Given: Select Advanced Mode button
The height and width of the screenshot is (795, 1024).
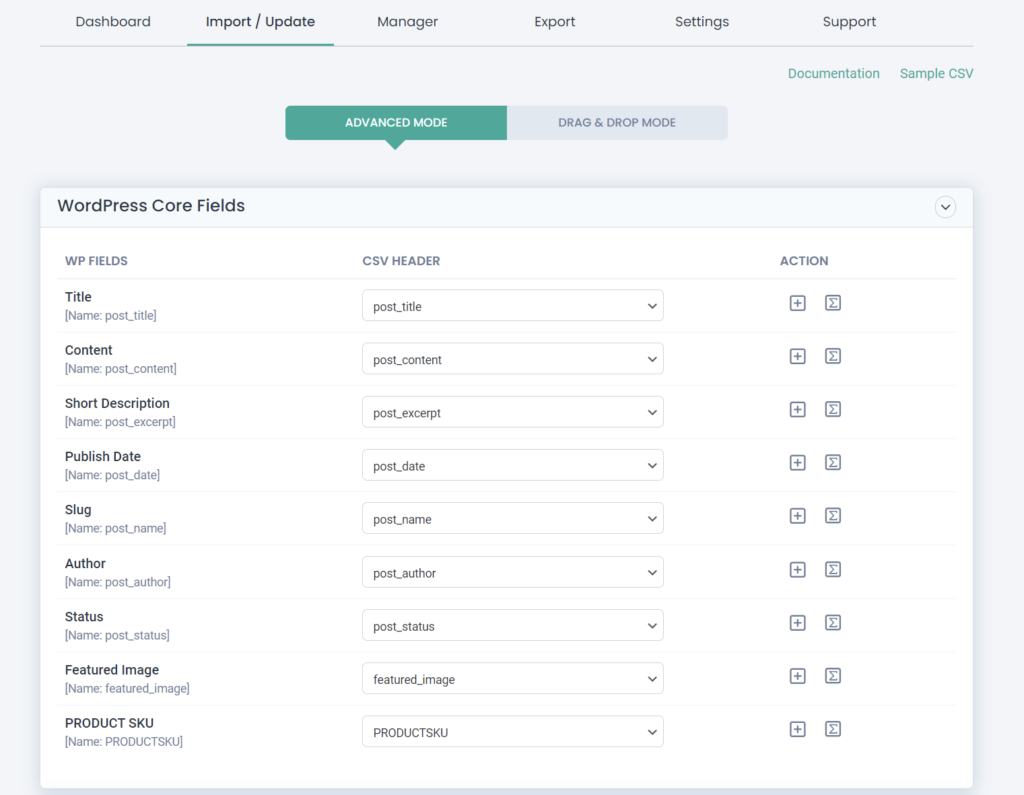Looking at the screenshot, I should 396,123.
